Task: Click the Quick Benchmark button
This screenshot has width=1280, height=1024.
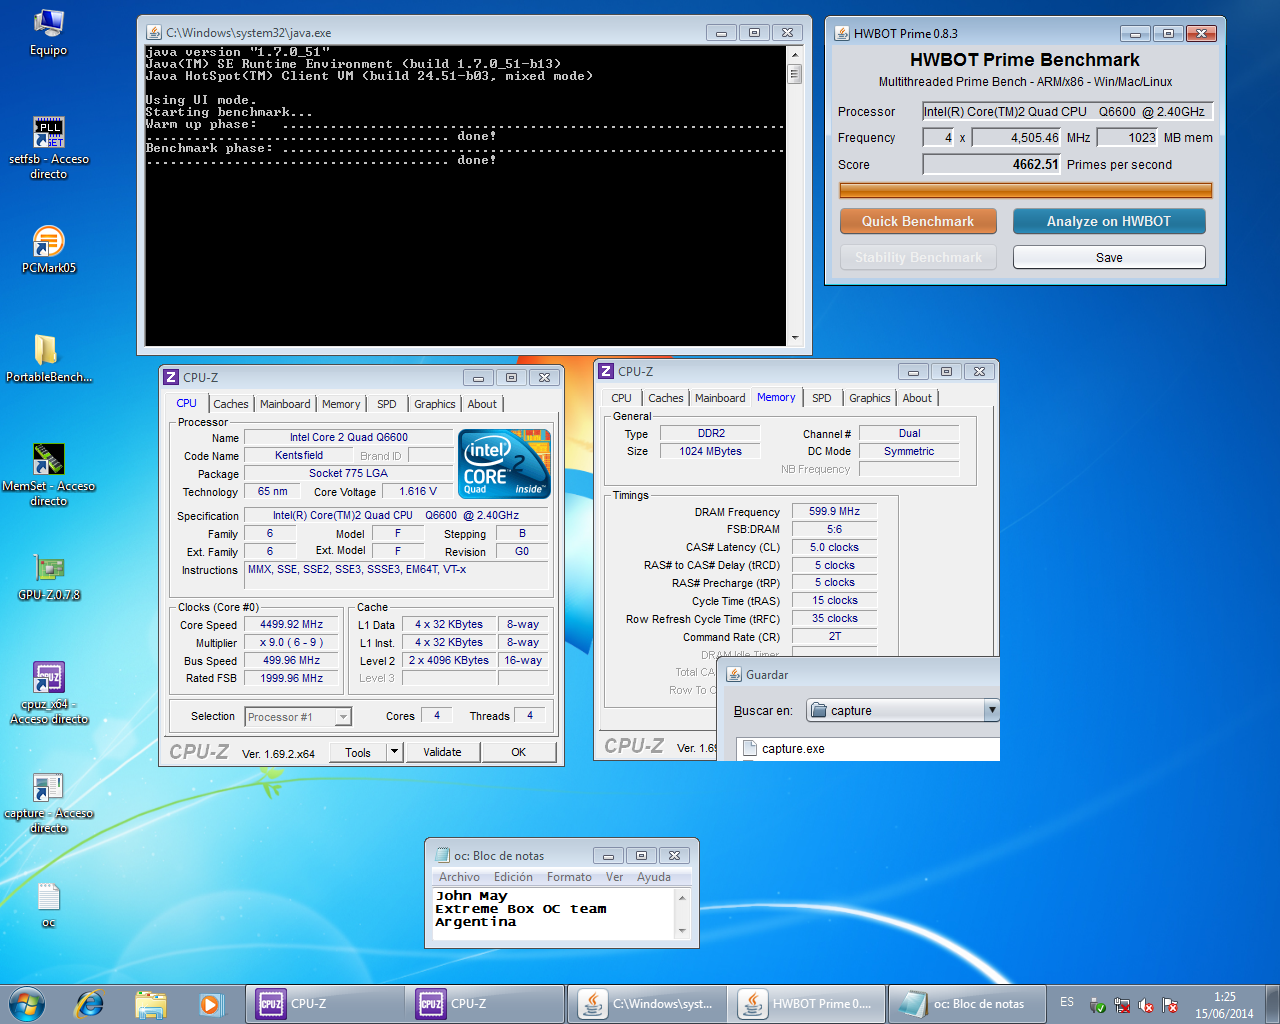Action: tap(918, 221)
